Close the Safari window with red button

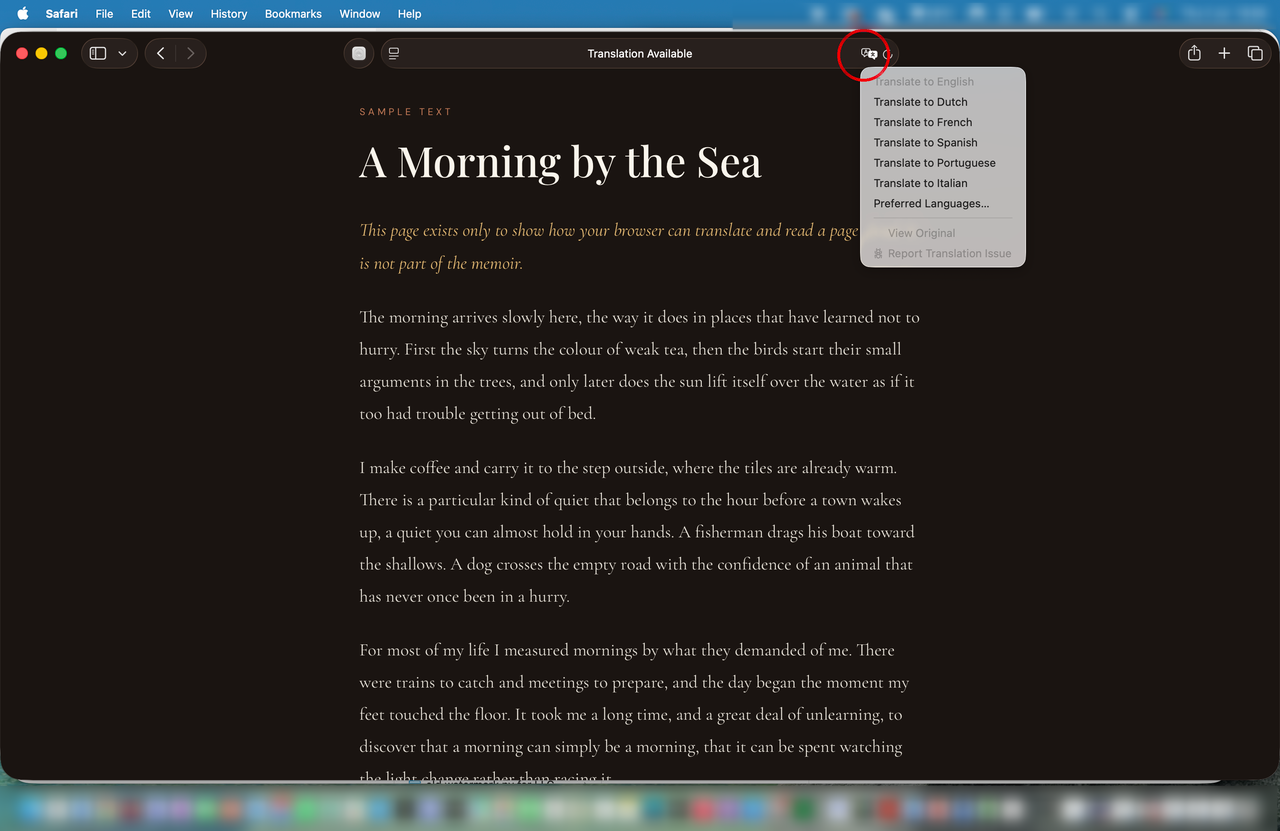(x=22, y=54)
